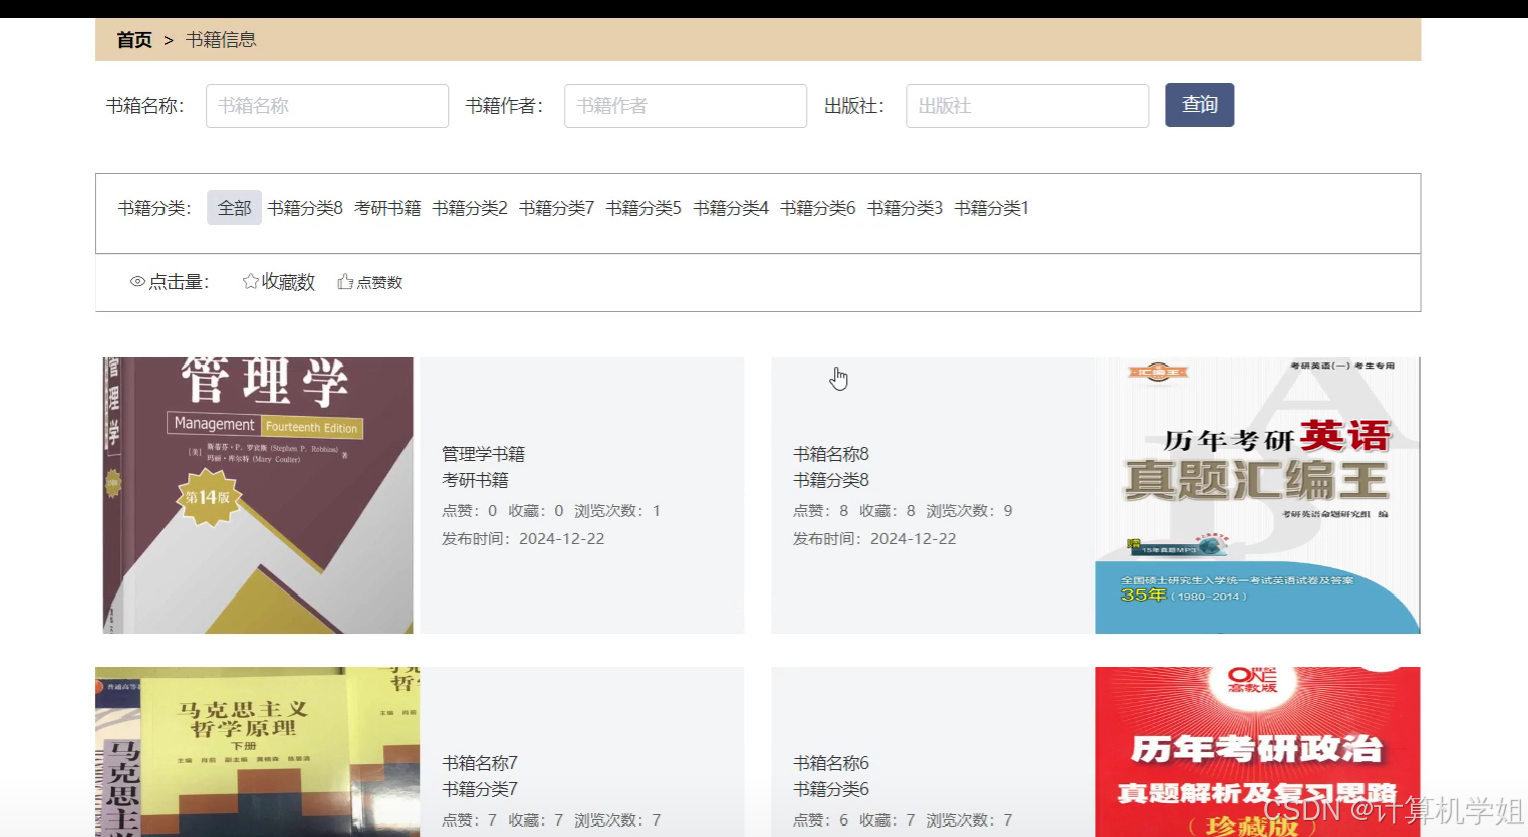Focus the 出版社 input field
This screenshot has height=837, width=1528.
(x=1027, y=106)
